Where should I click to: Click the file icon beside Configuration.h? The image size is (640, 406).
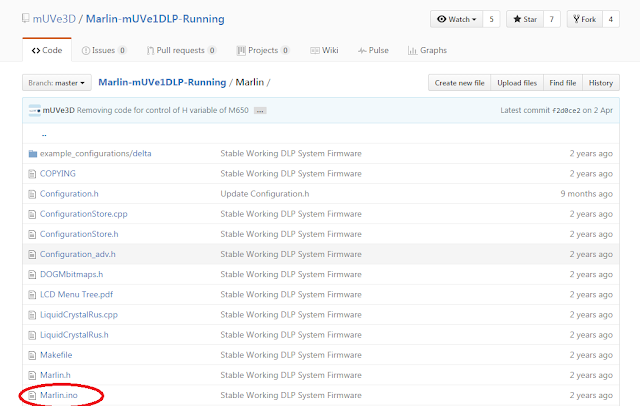[x=32, y=194]
